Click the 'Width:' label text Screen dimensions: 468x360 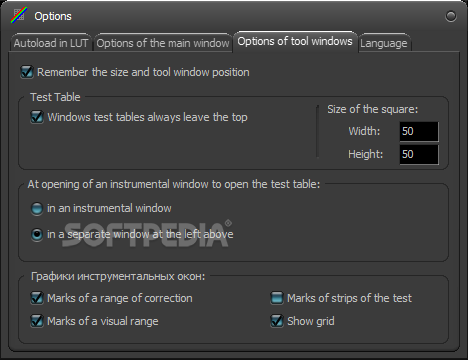(364, 131)
